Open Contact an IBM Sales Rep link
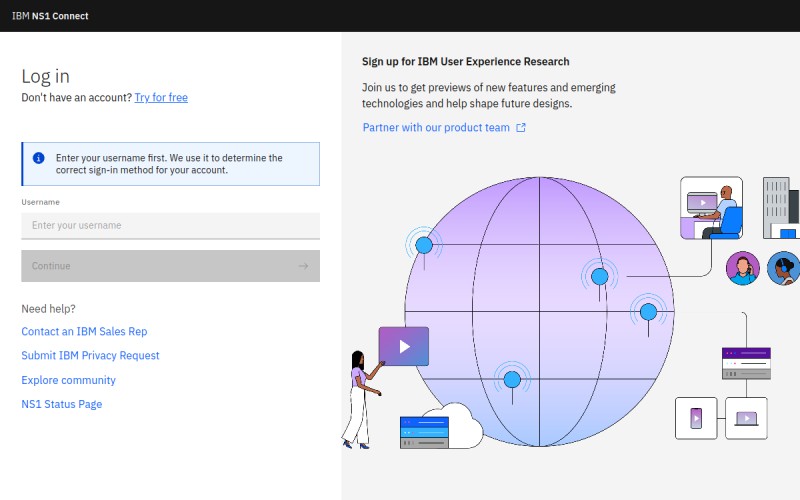Screen dimensions: 800x500 point(84,332)
